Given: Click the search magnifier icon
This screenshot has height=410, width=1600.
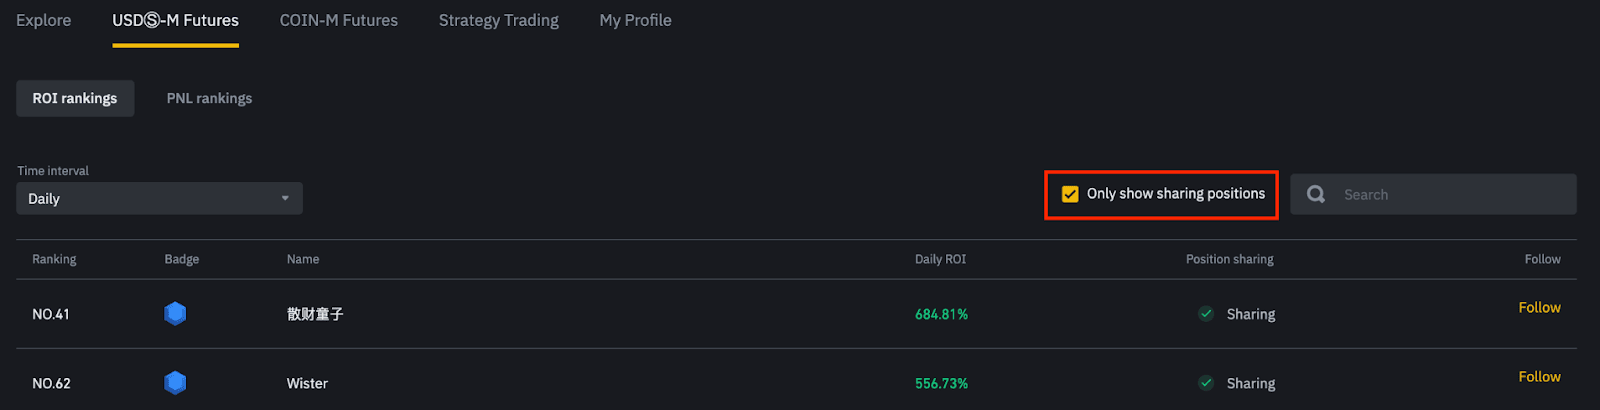Looking at the screenshot, I should coord(1316,194).
